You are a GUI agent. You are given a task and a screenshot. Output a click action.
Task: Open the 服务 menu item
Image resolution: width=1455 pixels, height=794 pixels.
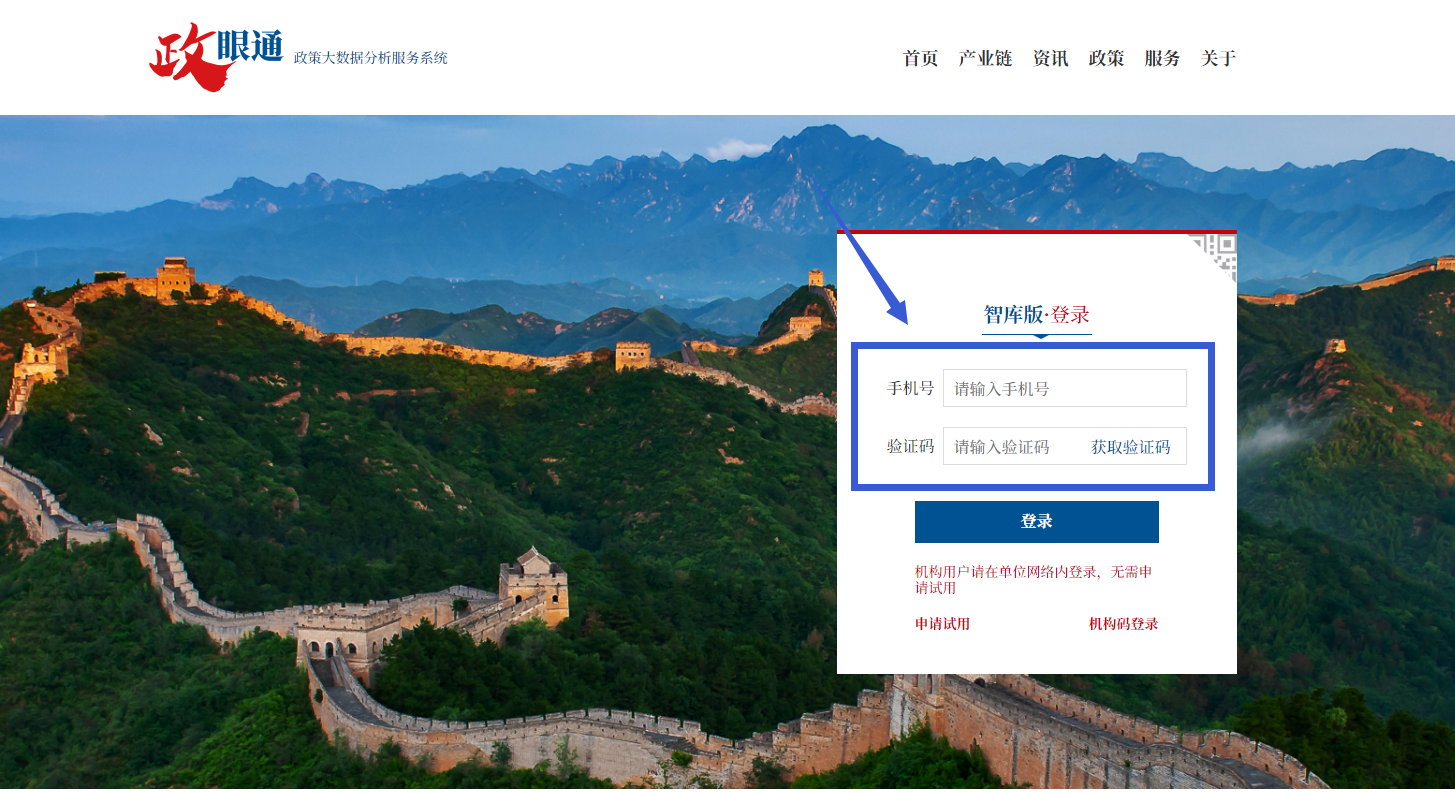pyautogui.click(x=1162, y=58)
